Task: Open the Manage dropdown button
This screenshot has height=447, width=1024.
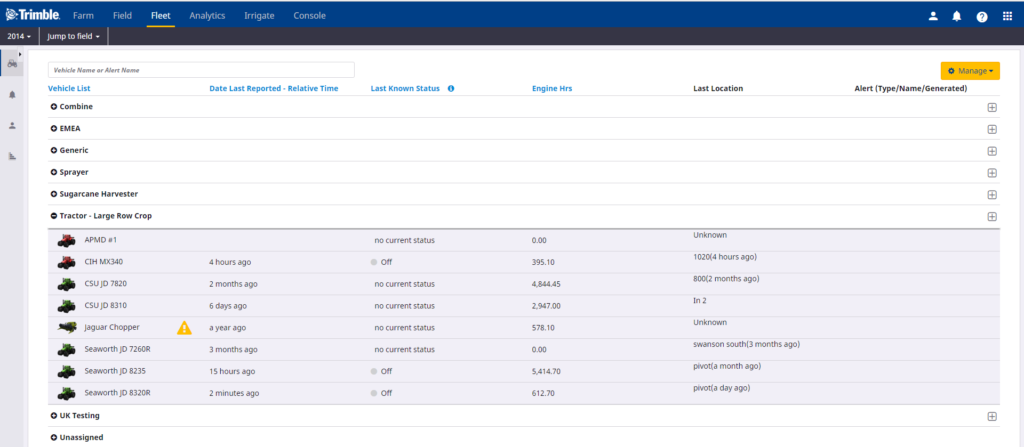Action: tap(970, 71)
